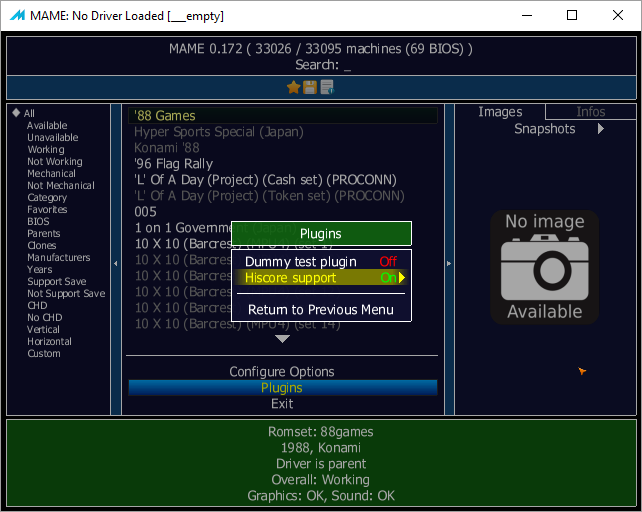Select the Favorites filter
The image size is (642, 512).
(47, 209)
